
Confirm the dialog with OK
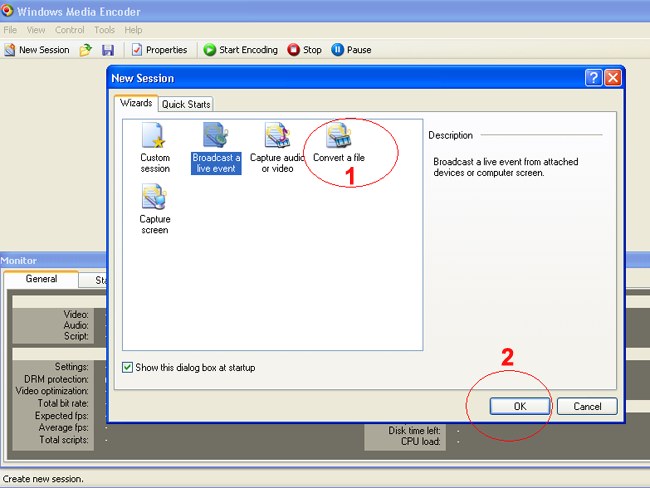520,406
